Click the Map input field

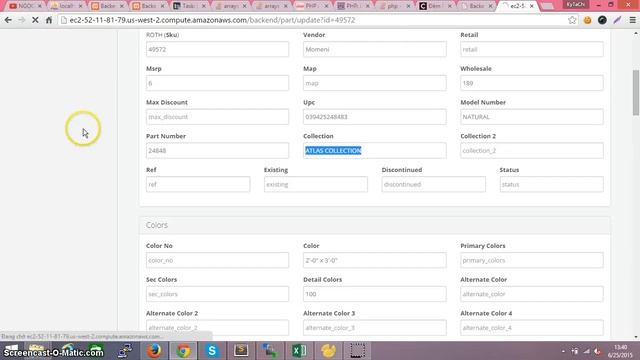tap(374, 83)
